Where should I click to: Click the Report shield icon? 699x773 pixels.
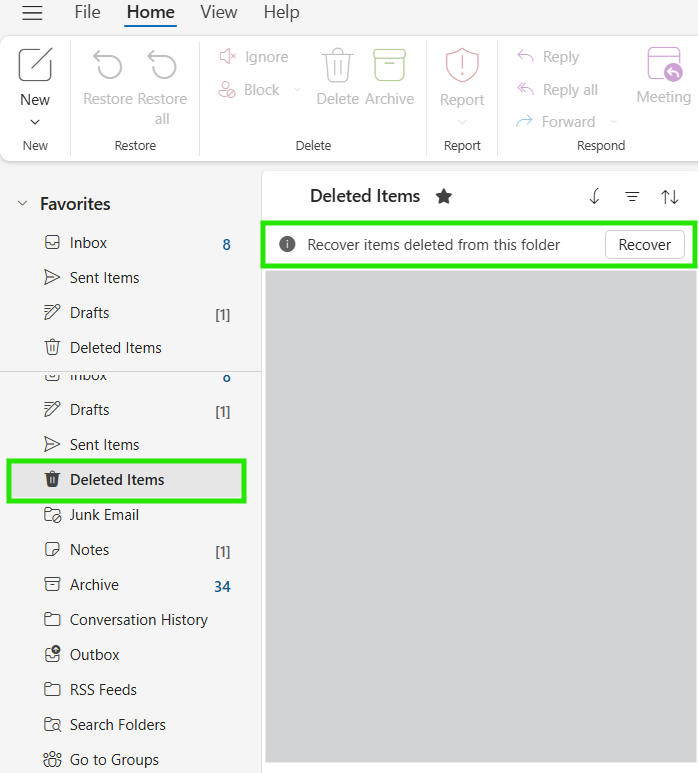[462, 65]
